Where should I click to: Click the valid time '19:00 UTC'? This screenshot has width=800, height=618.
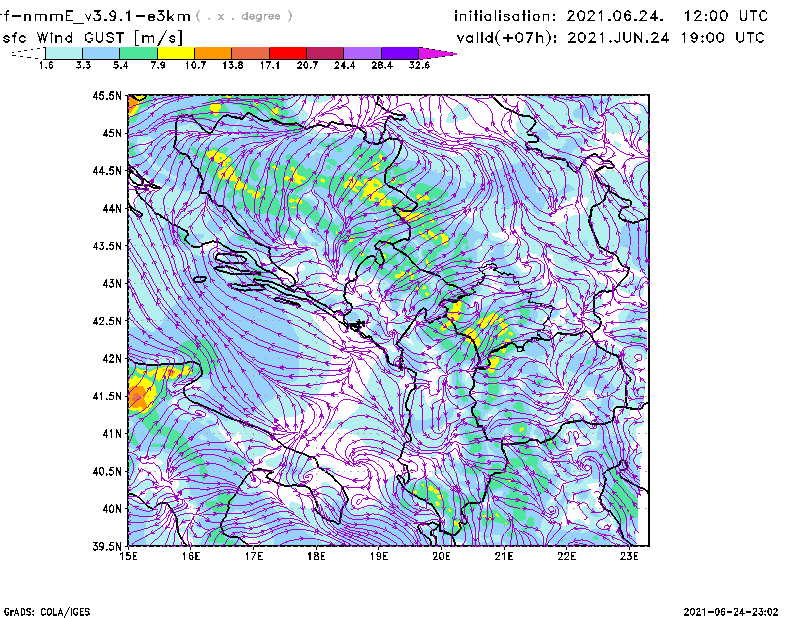722,38
